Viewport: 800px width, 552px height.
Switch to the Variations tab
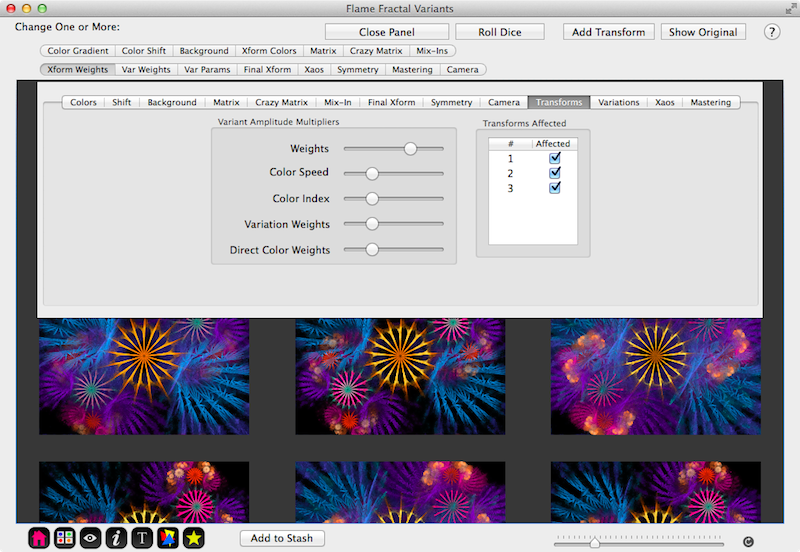tap(618, 103)
